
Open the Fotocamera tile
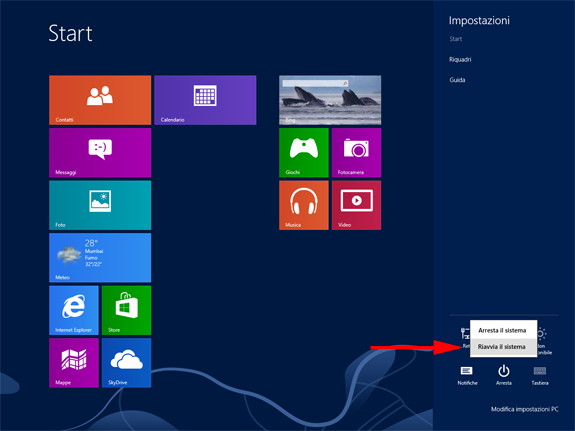click(356, 153)
